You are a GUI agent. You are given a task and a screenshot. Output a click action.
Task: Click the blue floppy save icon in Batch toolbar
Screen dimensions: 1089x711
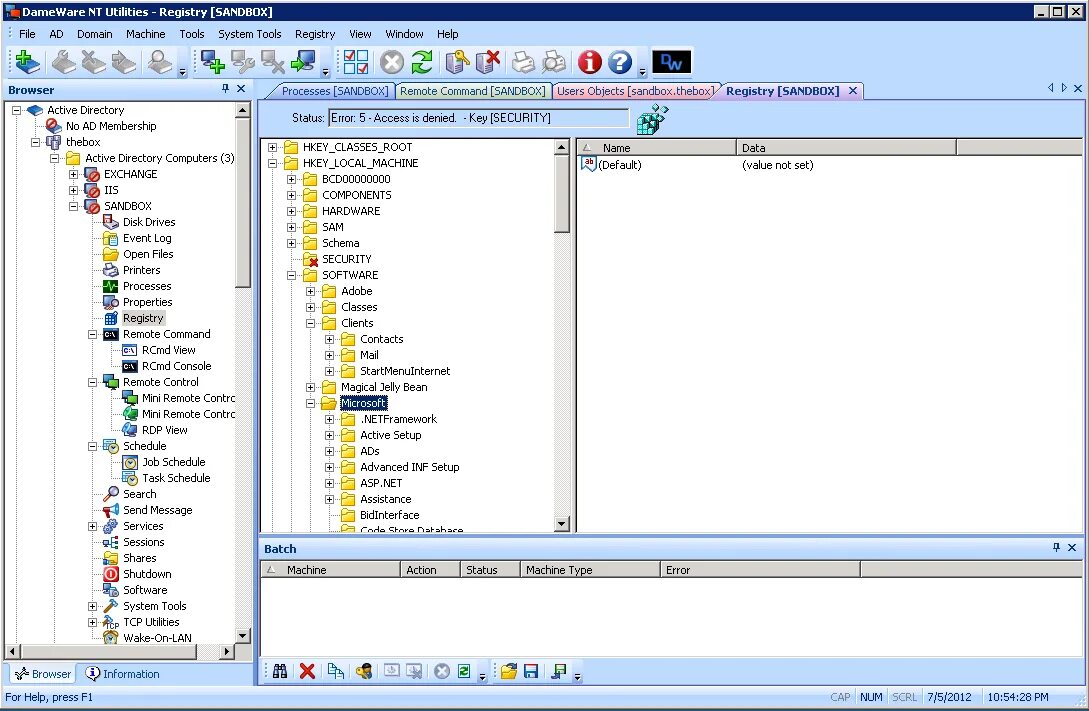click(x=531, y=671)
